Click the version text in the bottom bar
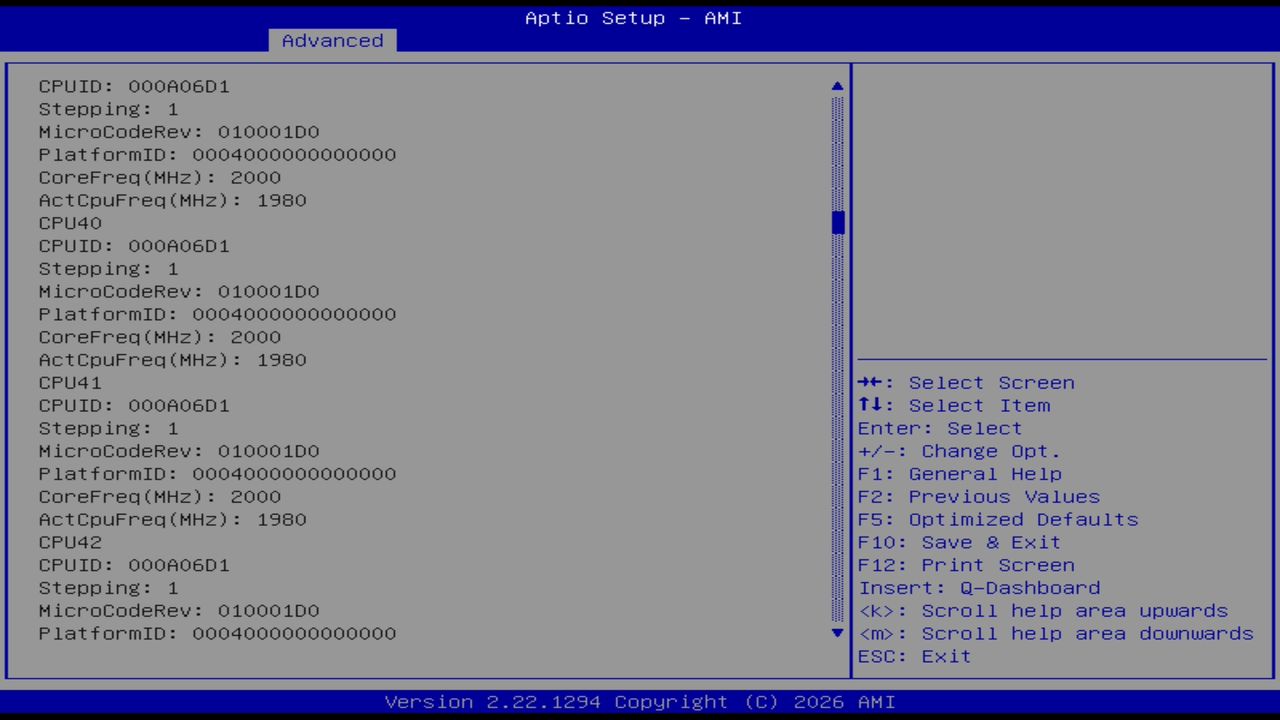 (x=640, y=701)
